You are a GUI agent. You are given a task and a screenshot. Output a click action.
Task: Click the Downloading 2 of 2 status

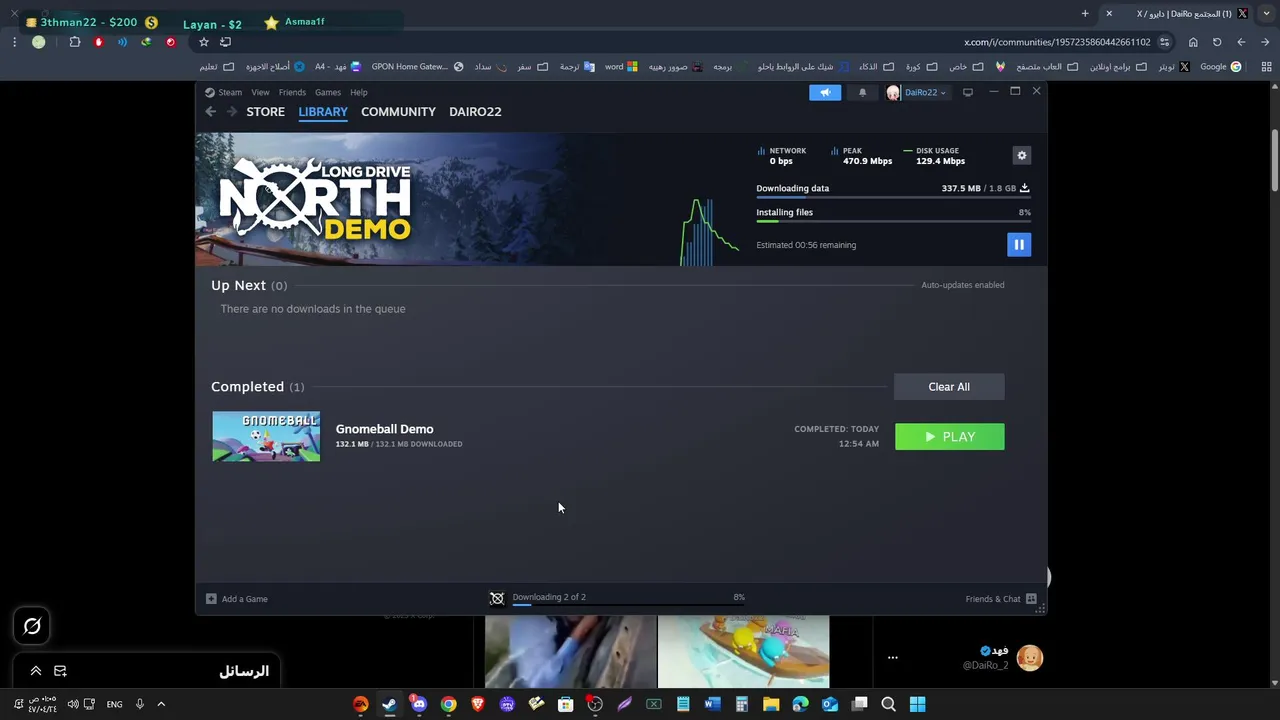[549, 597]
